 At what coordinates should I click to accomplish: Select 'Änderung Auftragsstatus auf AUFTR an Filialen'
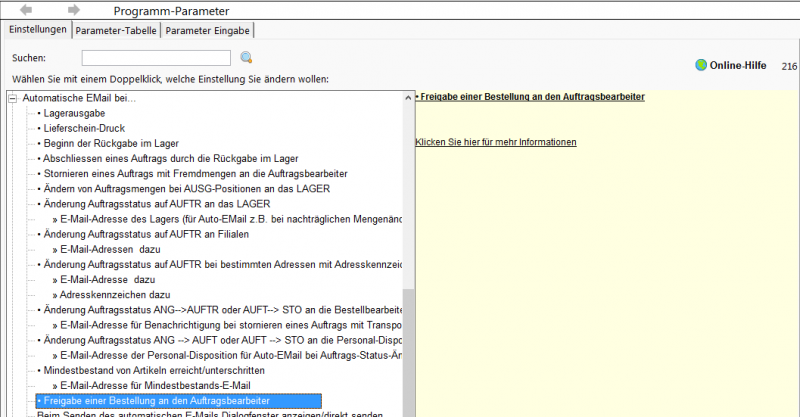pyautogui.click(x=146, y=234)
